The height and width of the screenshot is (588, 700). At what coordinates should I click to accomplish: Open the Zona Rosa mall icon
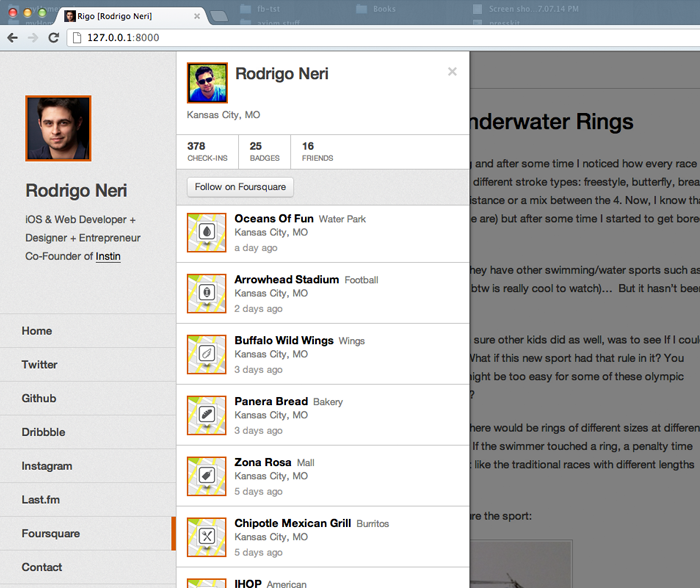[207, 476]
